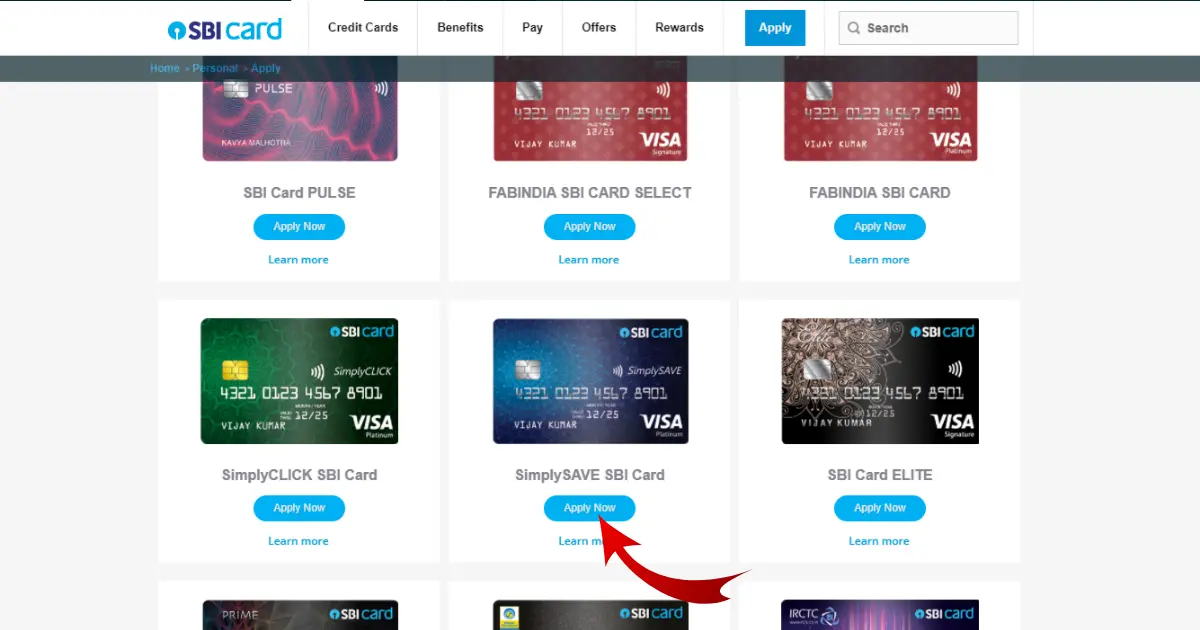Apply Now for SBI Card PULSE
The width and height of the screenshot is (1200, 630).
click(299, 227)
